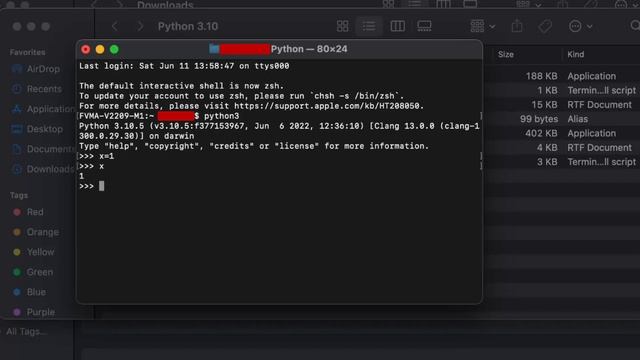Zoom the Terminal window with green button
The width and height of the screenshot is (640, 360).
114,49
